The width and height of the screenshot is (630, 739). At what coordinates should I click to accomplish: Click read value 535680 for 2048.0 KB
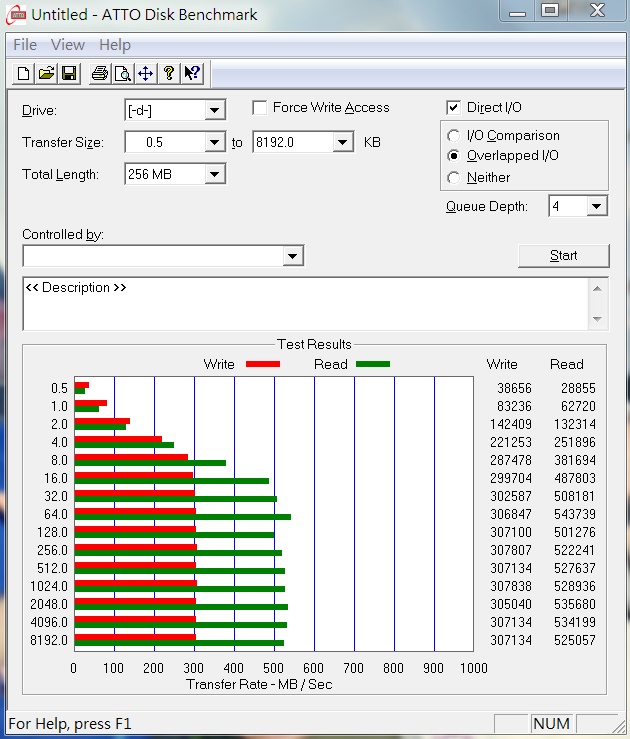[x=575, y=604]
